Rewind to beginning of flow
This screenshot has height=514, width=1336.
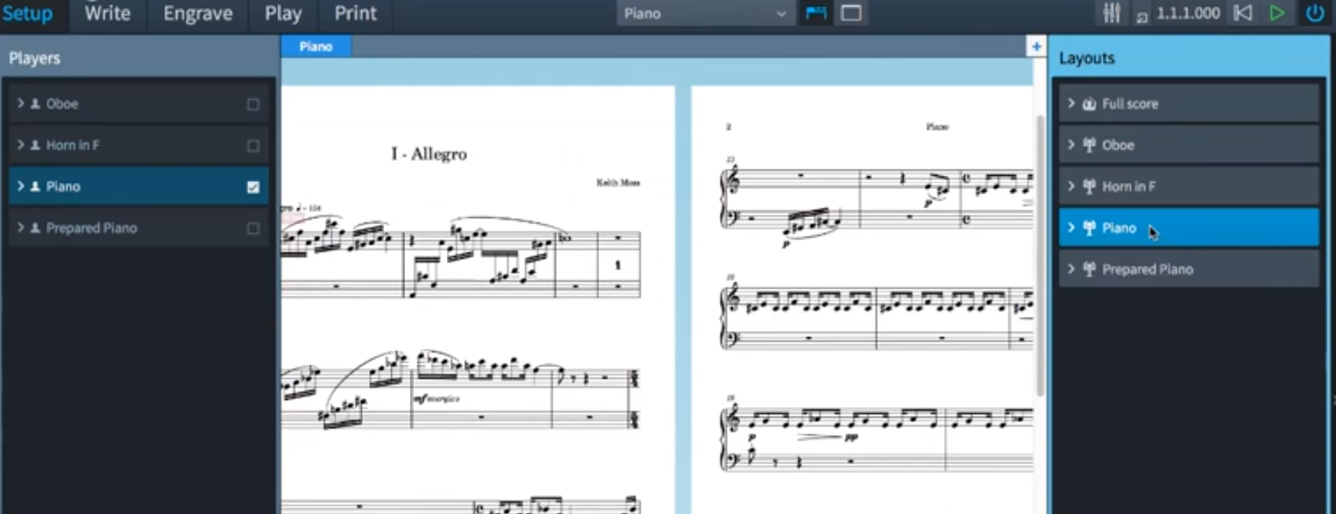1242,14
